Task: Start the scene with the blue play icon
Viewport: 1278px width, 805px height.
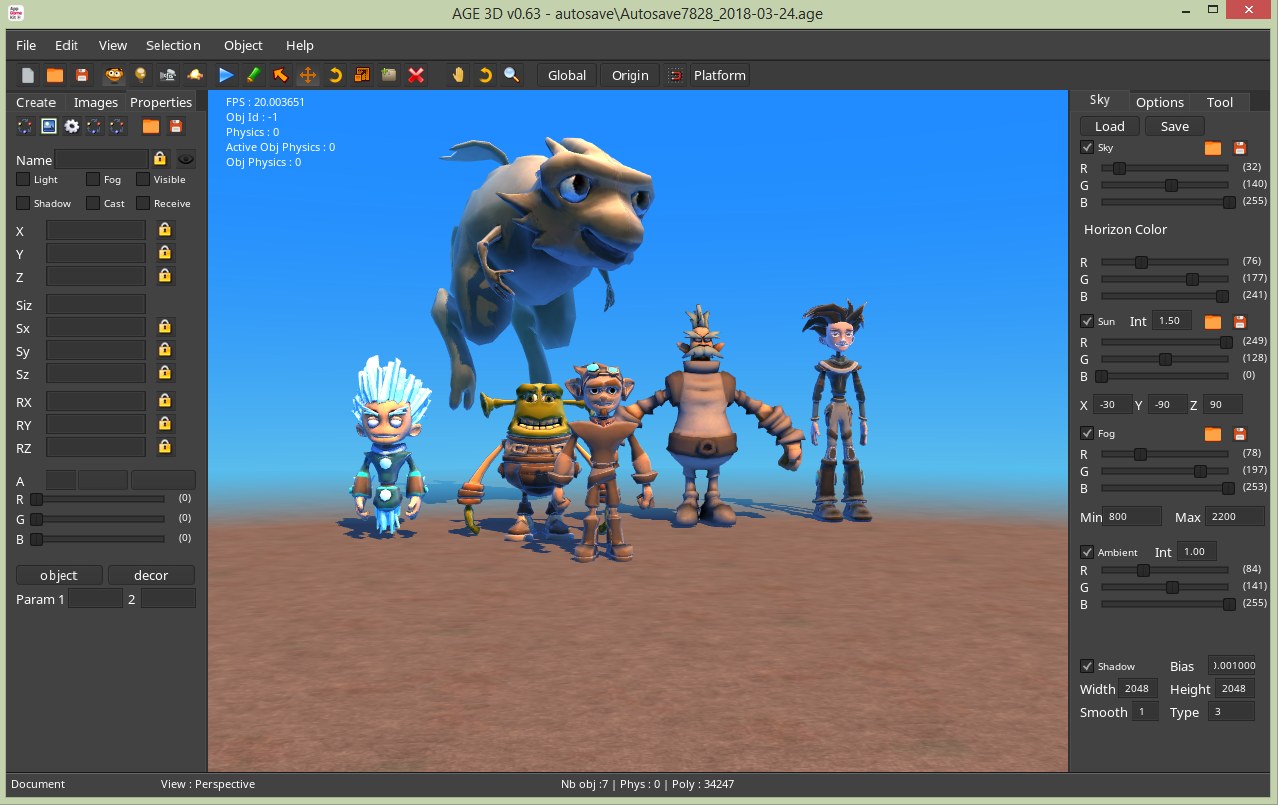Action: [x=226, y=75]
